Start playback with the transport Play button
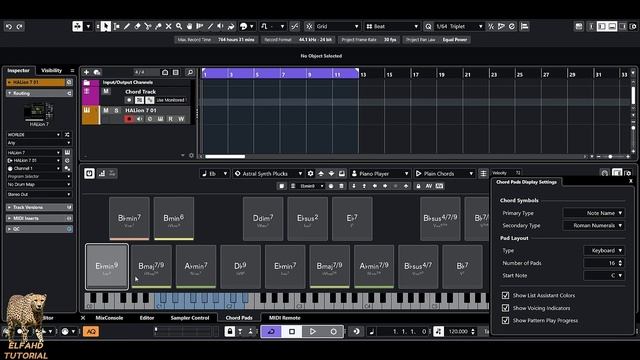The height and width of the screenshot is (360, 640). [x=313, y=331]
